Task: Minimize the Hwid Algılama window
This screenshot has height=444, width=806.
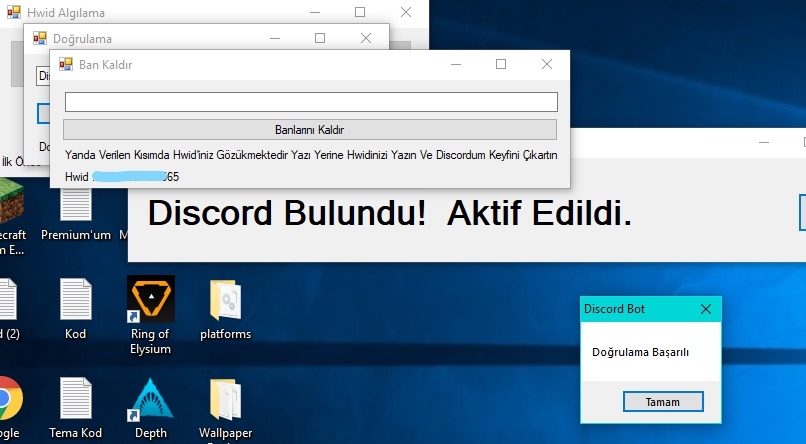Action: [x=315, y=12]
